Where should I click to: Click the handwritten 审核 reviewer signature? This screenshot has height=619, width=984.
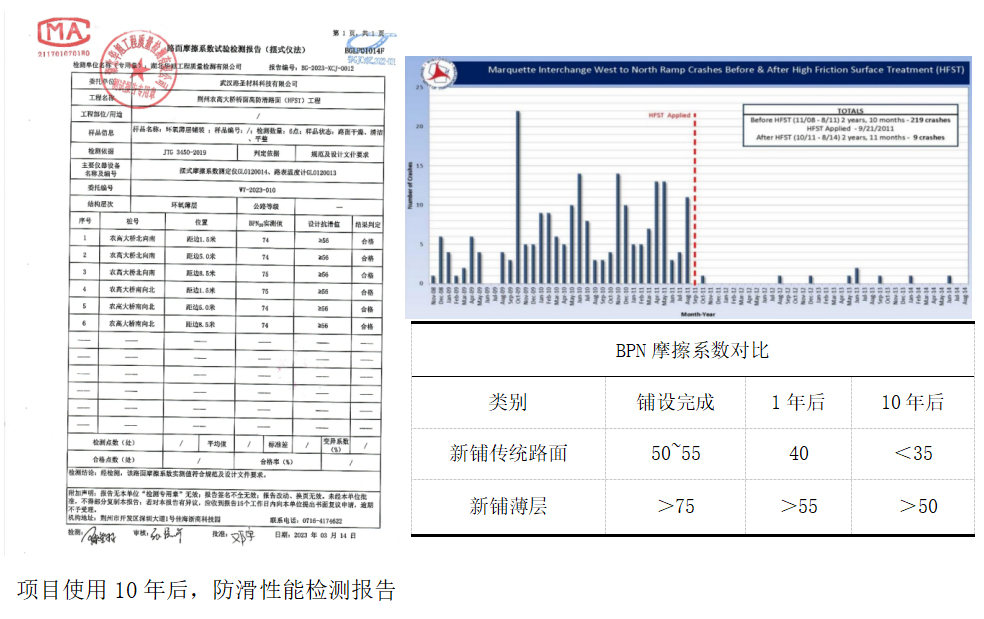pyautogui.click(x=166, y=535)
